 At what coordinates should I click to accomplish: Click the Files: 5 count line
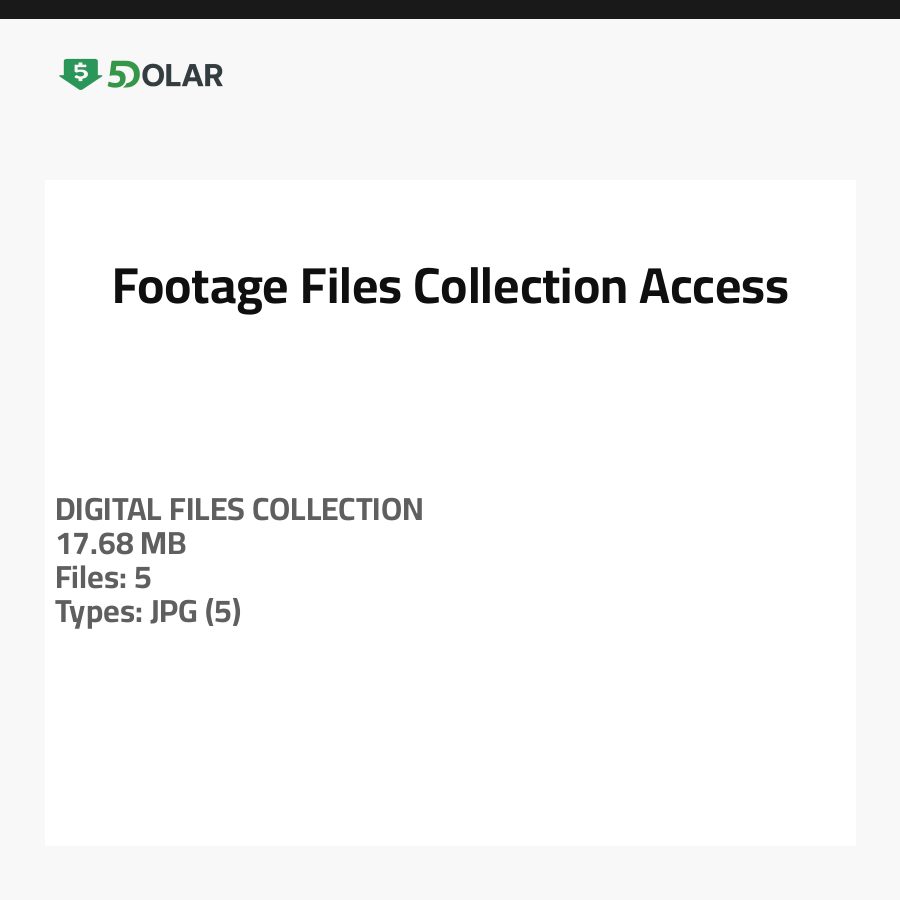point(103,578)
